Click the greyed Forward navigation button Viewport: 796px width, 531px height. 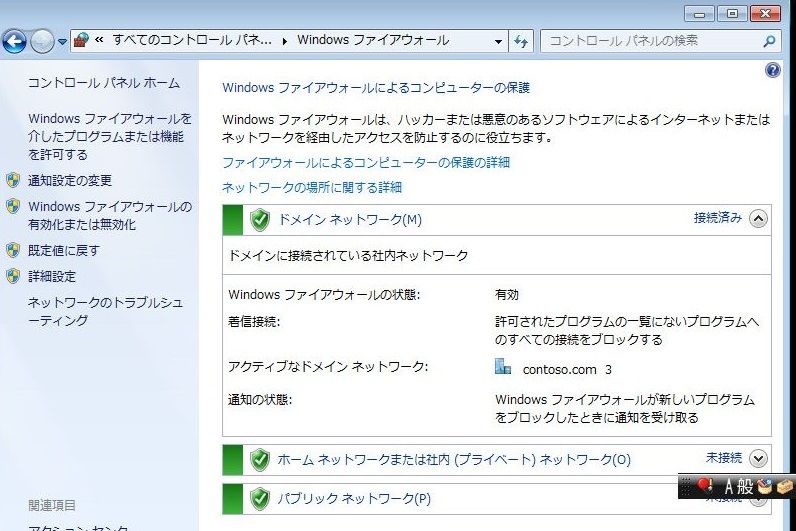click(42, 42)
